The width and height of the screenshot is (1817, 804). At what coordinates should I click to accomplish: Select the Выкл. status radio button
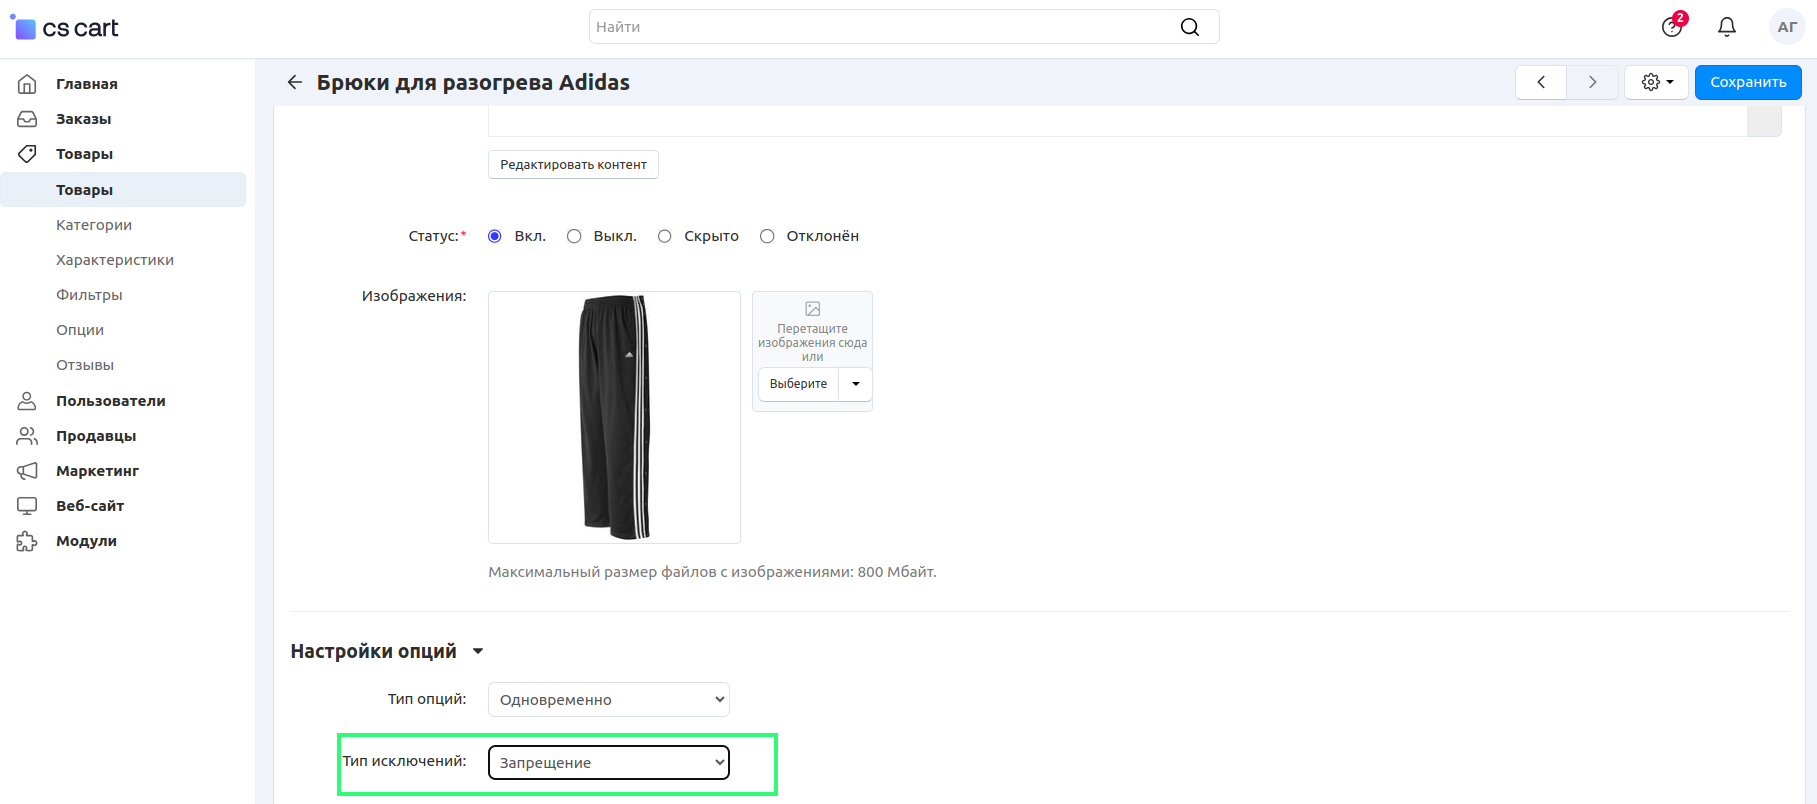(x=574, y=236)
